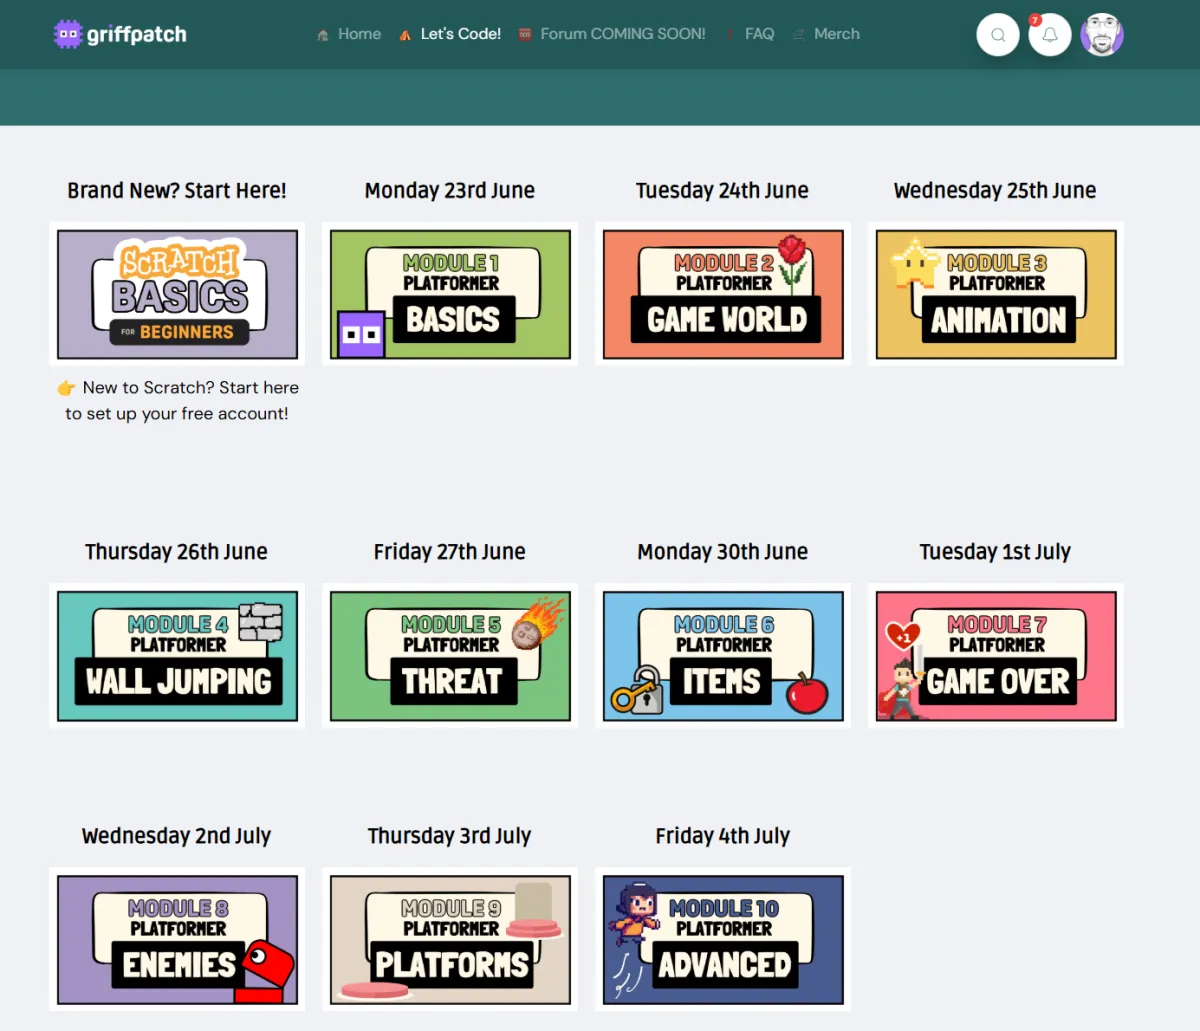Open Module 2 Game World thumbnail
Screen dimensions: 1200x1031
tap(723, 294)
